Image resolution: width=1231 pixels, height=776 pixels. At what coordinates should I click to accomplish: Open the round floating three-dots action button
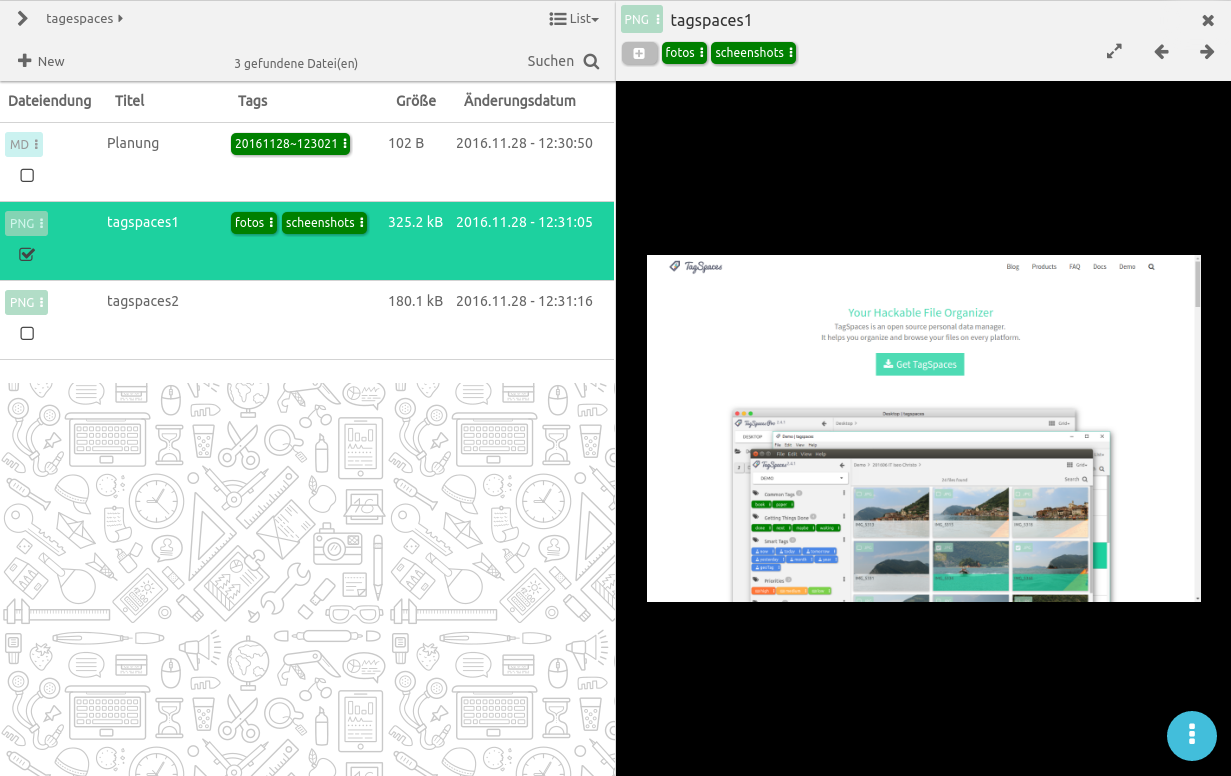[x=1191, y=735]
